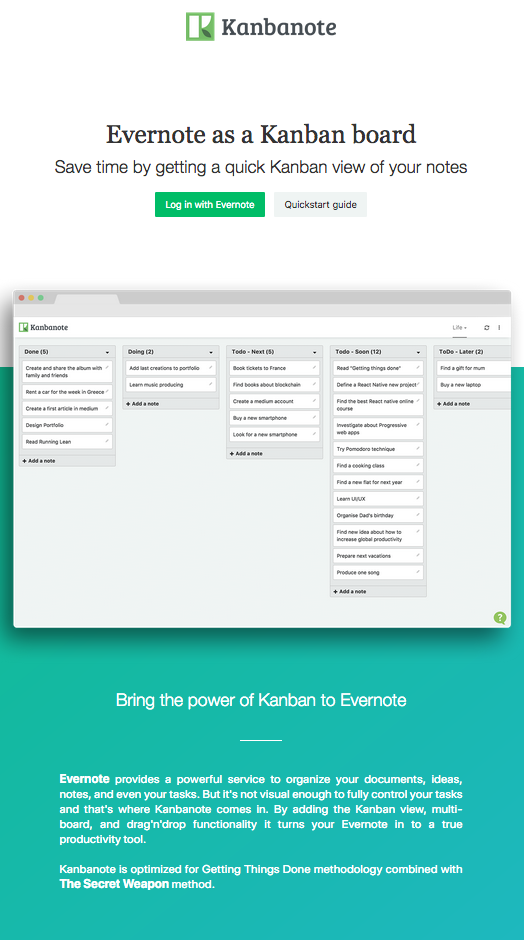Viewport: 524px width, 940px height.
Task: Click the Kanbanote logo at page top
Action: (261, 26)
